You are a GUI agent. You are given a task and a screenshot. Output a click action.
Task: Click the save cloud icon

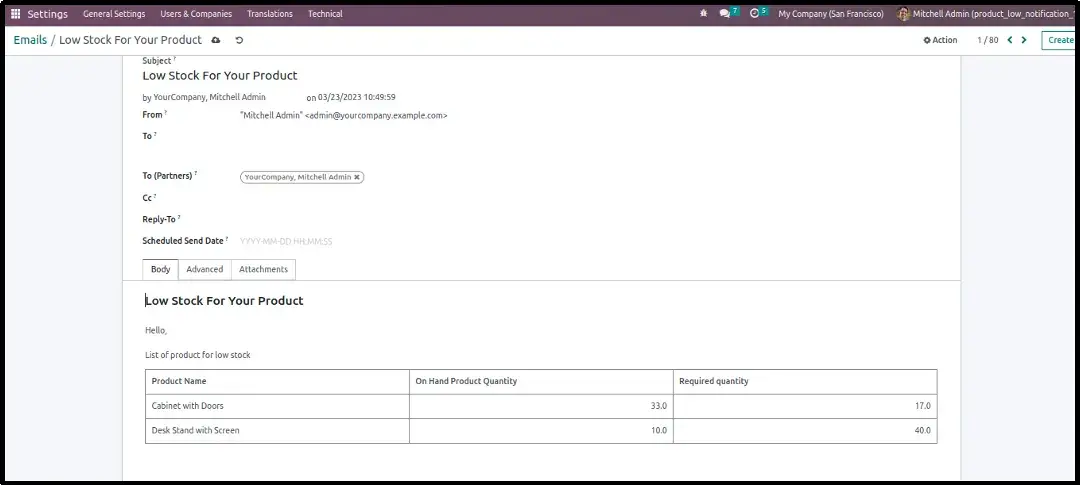tap(216, 41)
